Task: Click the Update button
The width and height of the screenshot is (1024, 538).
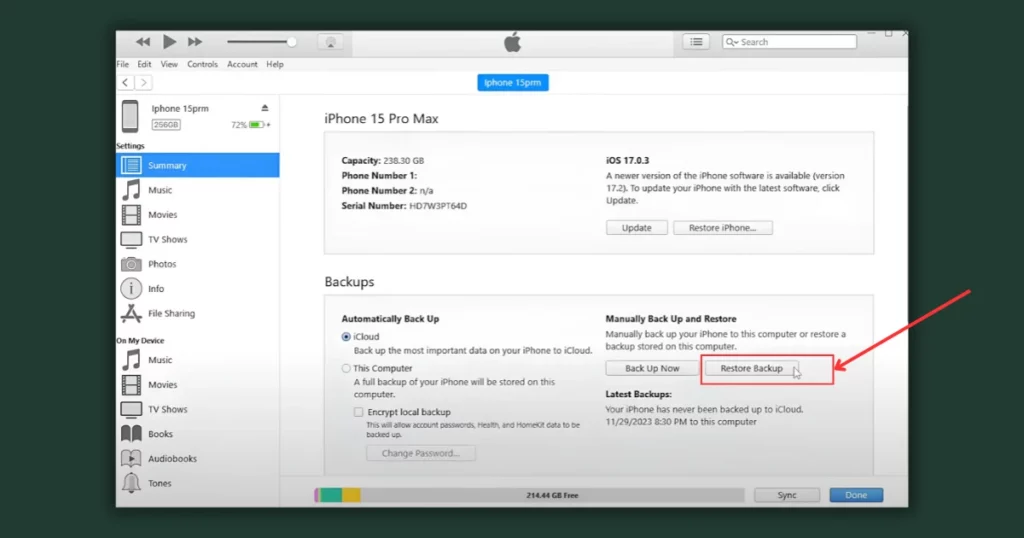Action: coord(637,228)
